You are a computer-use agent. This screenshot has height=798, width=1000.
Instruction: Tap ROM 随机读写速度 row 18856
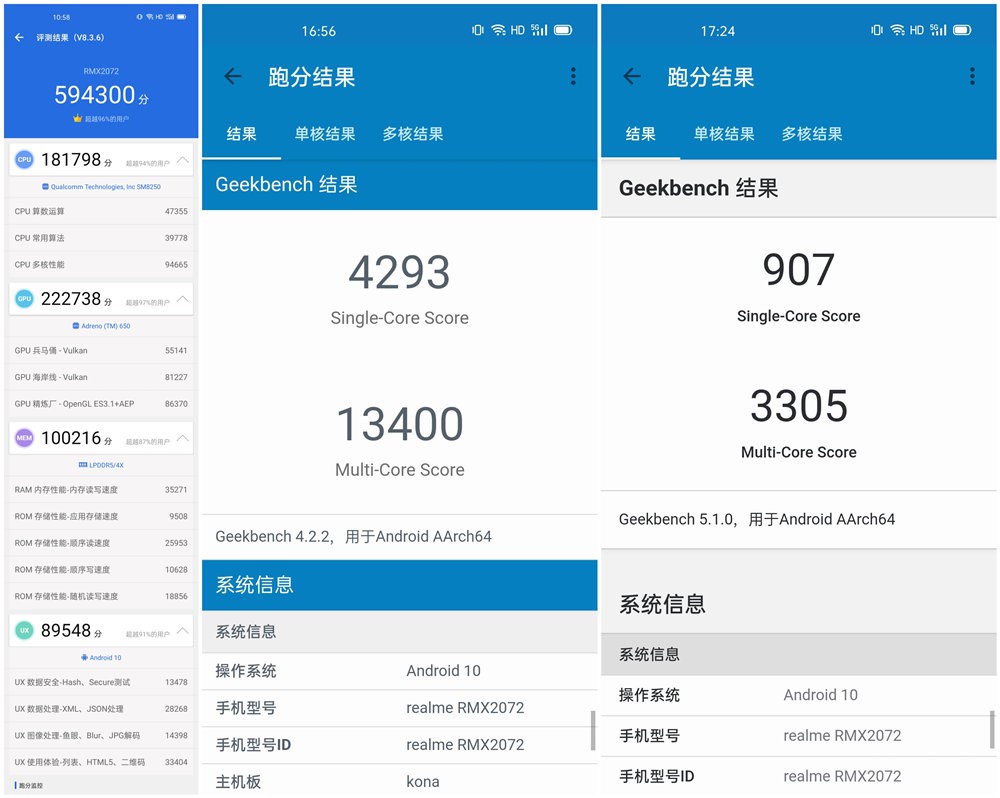(101, 596)
